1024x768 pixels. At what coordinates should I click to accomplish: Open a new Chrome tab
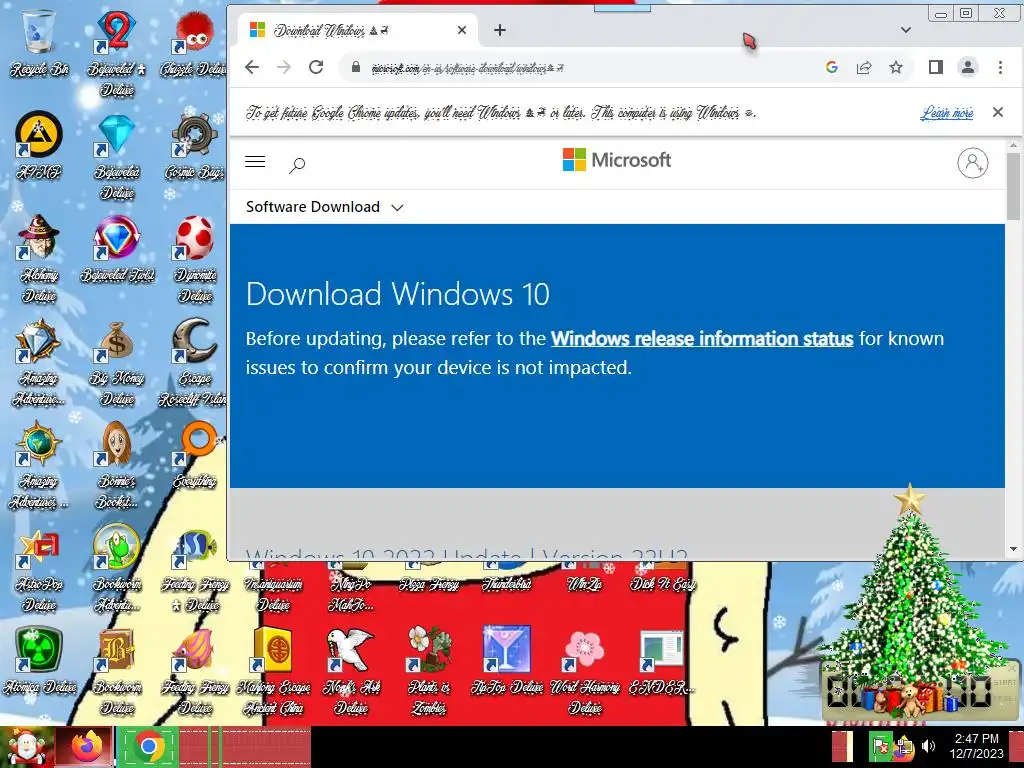(500, 30)
